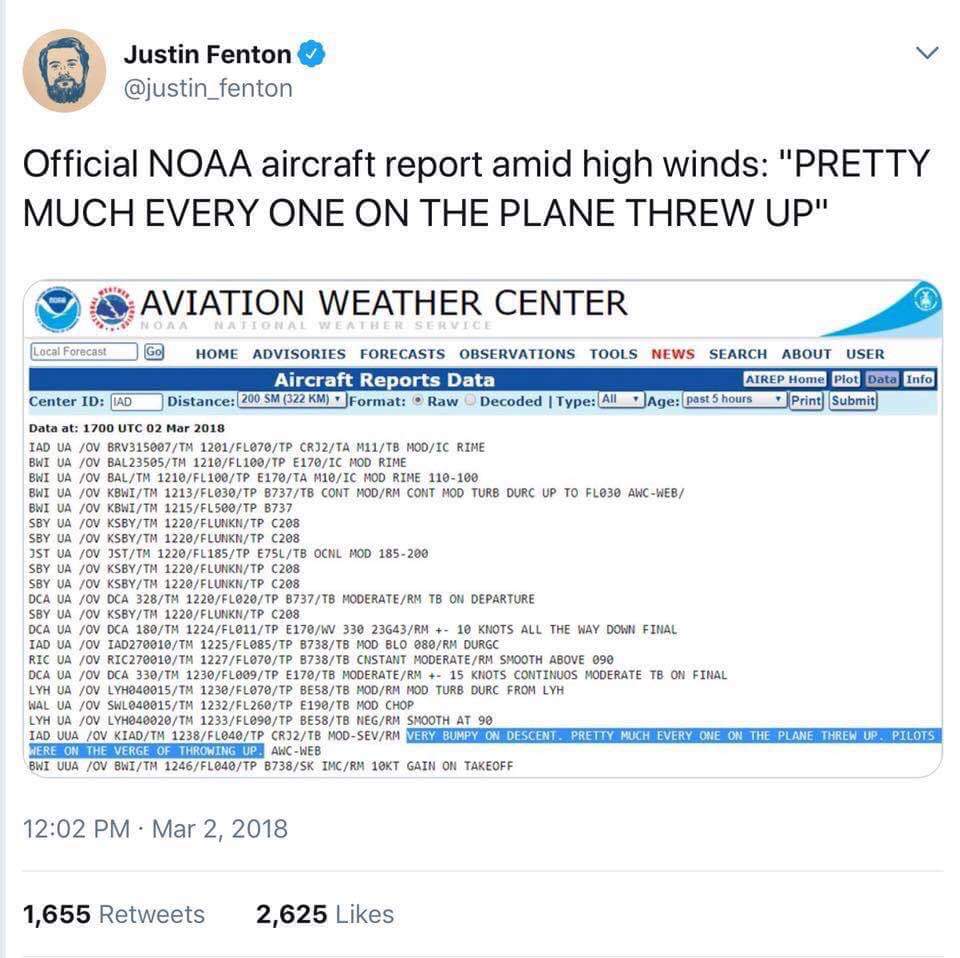Open the tweet options chevron
Viewport: 960px width, 958px height.
click(x=927, y=53)
